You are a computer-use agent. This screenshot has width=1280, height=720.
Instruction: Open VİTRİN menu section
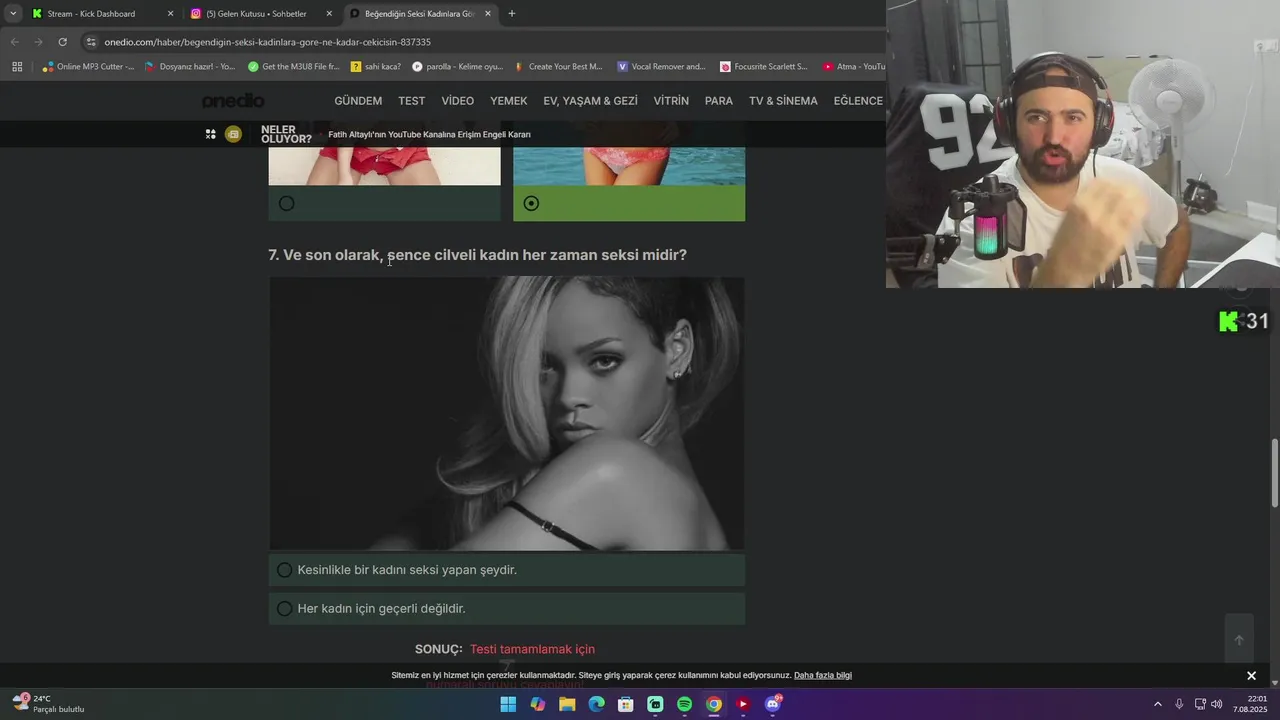[x=671, y=101]
